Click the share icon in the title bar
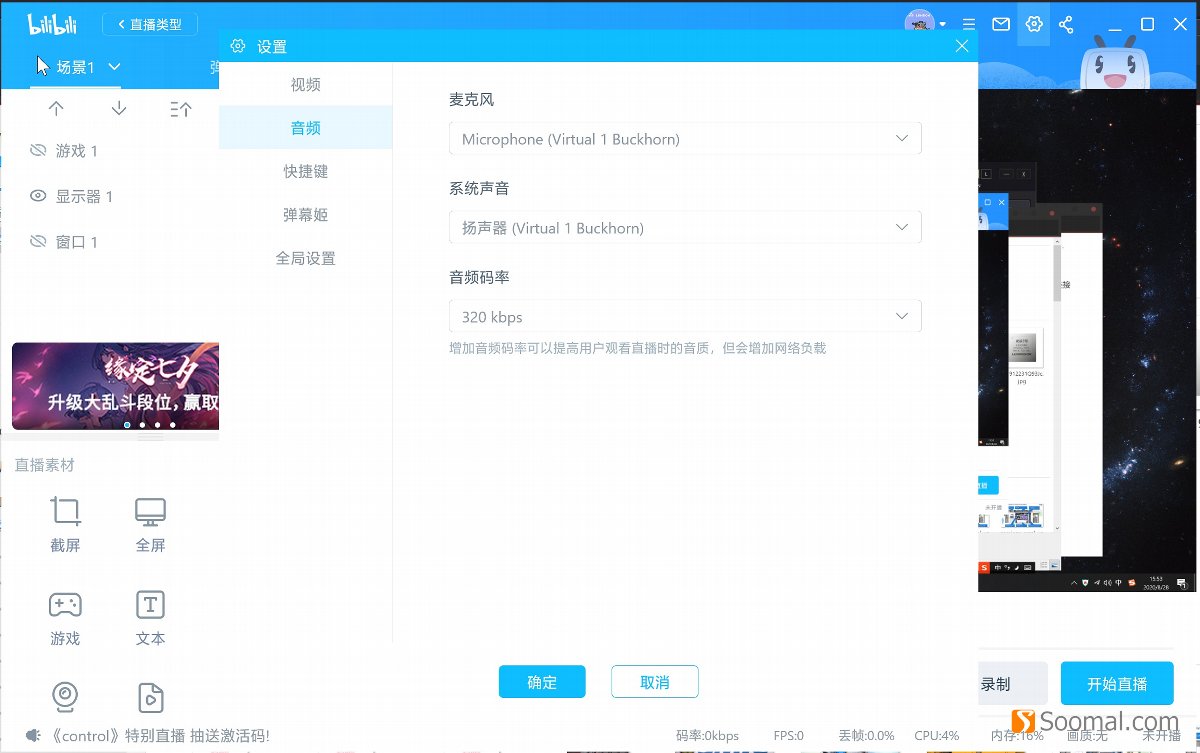 [1066, 24]
